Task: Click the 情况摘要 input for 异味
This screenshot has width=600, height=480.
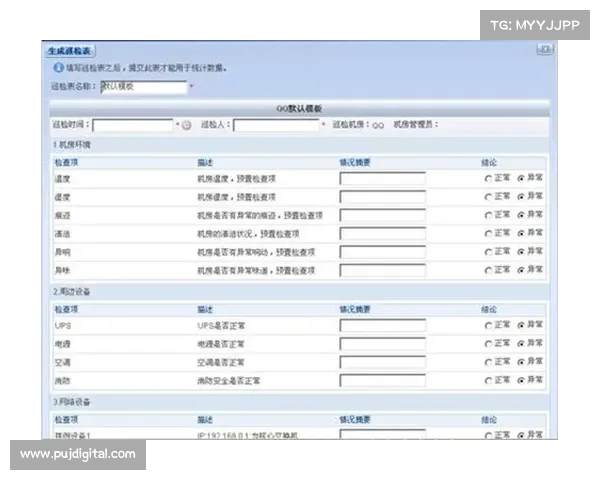Action: pos(383,270)
